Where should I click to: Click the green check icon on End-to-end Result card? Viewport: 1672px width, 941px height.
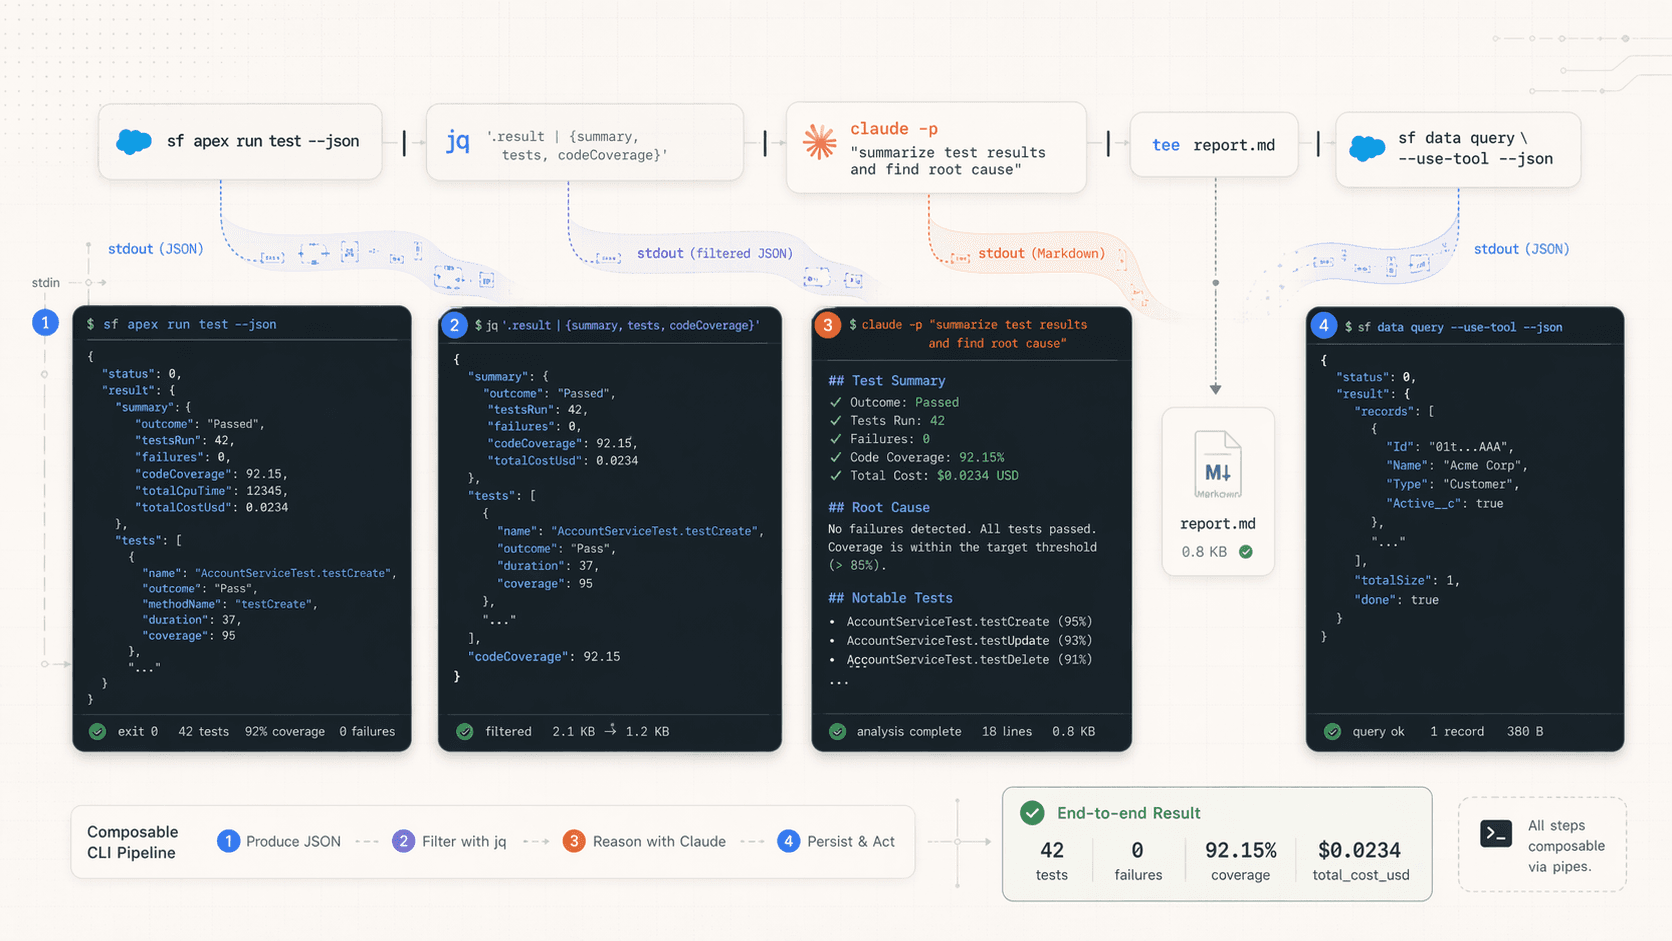coord(1032,813)
